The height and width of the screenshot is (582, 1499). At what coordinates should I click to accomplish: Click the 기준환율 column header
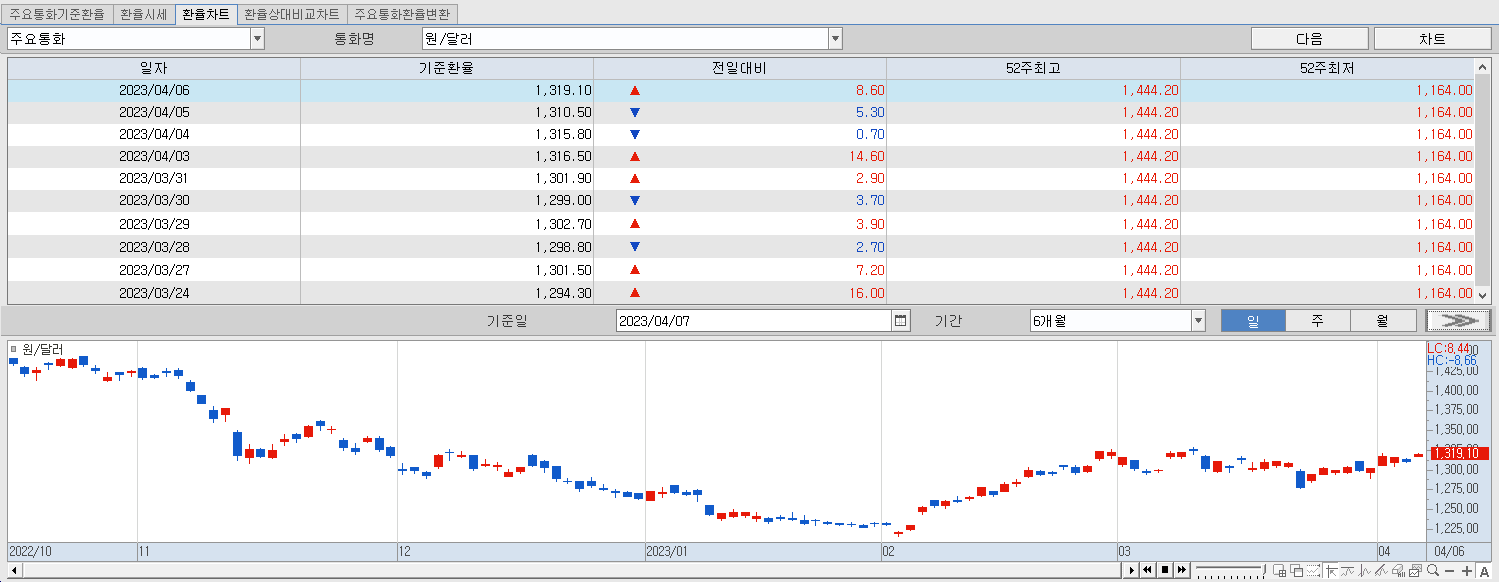[447, 68]
